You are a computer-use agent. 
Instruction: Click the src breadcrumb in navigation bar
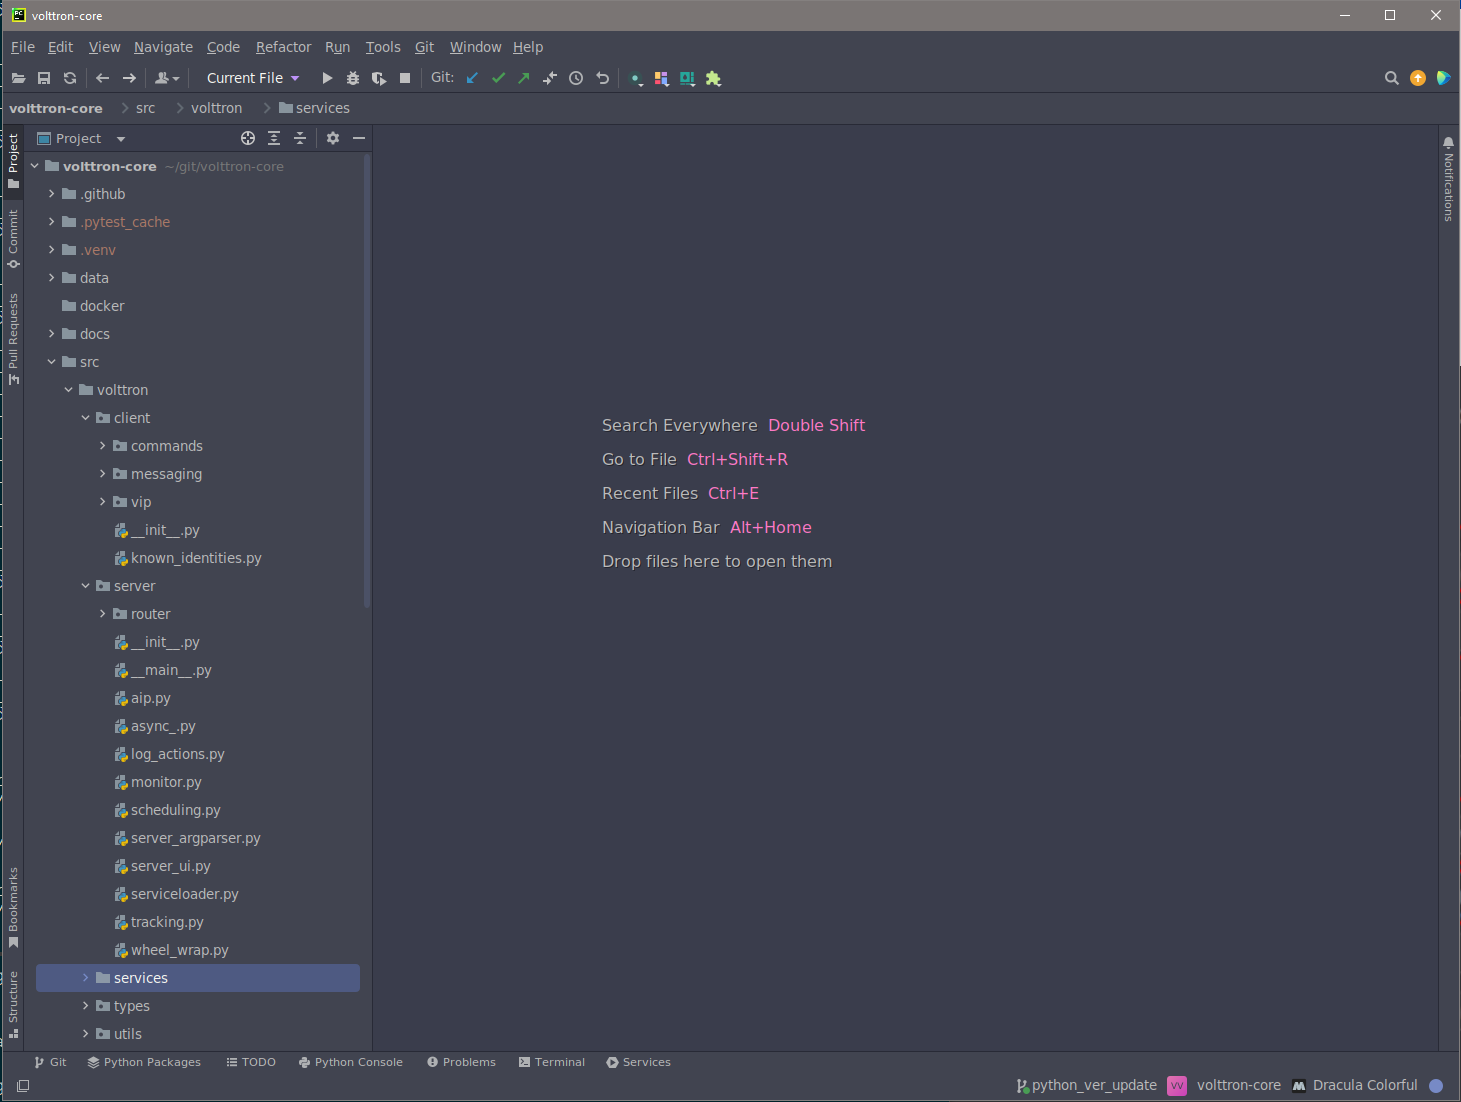(x=145, y=108)
